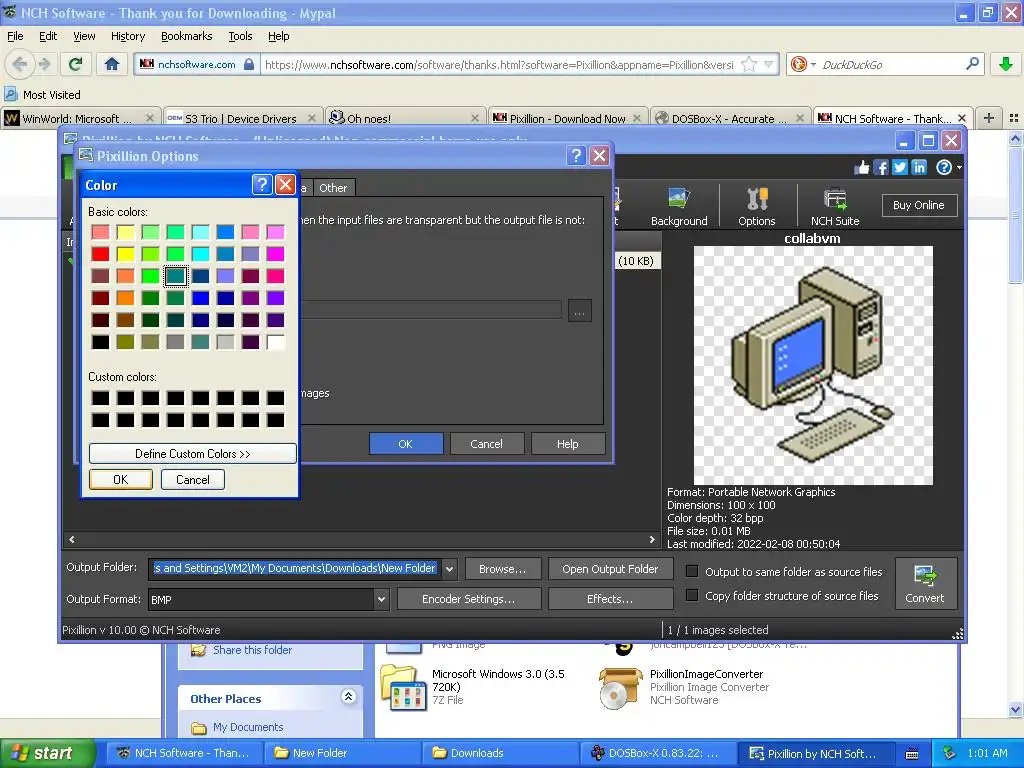The image size is (1024, 768).
Task: Open the Tools menu
Action: tap(240, 36)
